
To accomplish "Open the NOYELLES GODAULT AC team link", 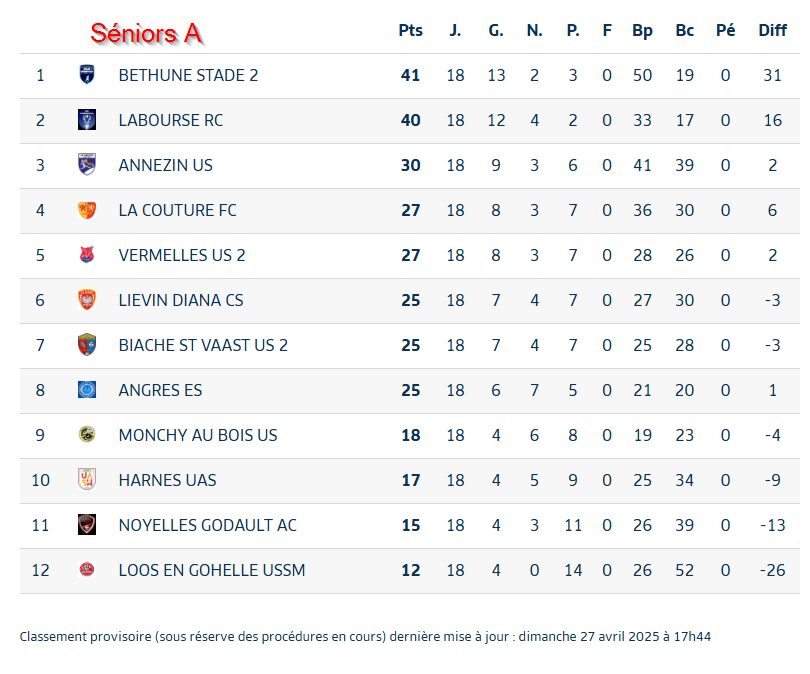I will pyautogui.click(x=207, y=525).
